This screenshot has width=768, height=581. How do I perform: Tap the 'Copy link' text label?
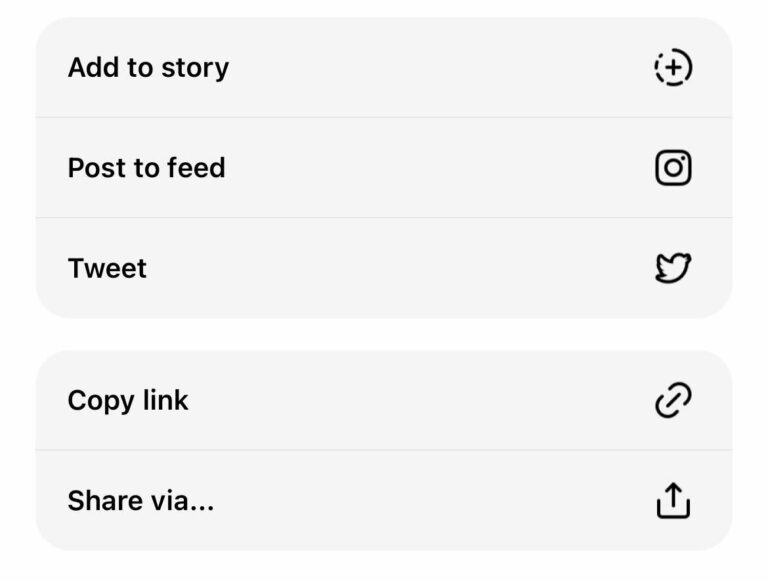[x=128, y=400]
